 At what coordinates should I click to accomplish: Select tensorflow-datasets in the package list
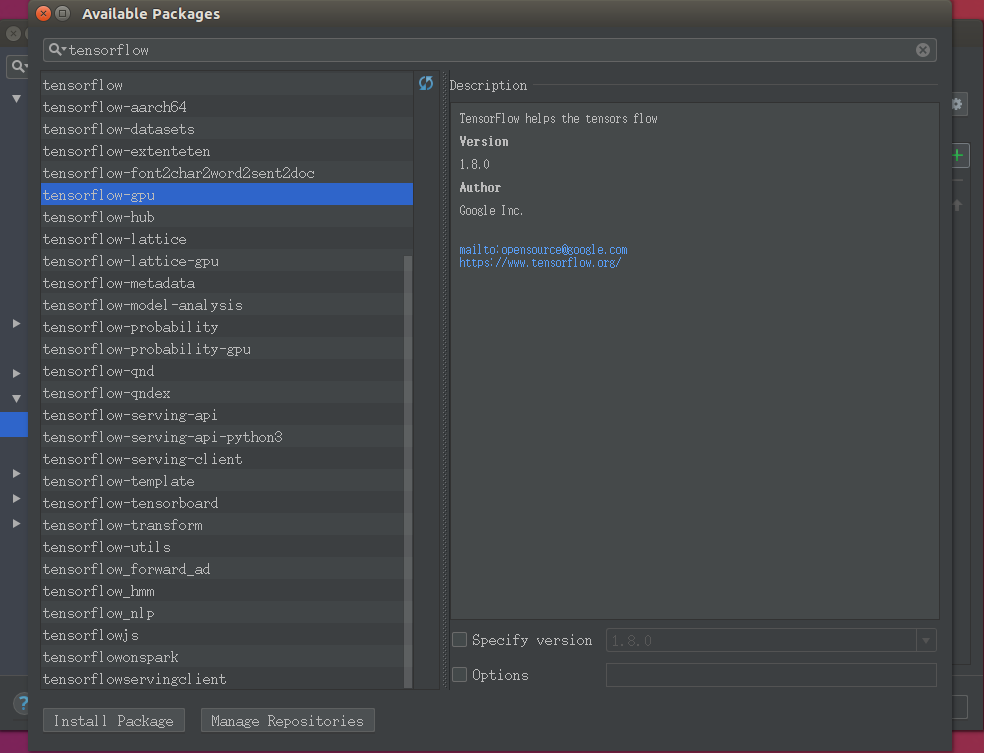pyautogui.click(x=119, y=129)
